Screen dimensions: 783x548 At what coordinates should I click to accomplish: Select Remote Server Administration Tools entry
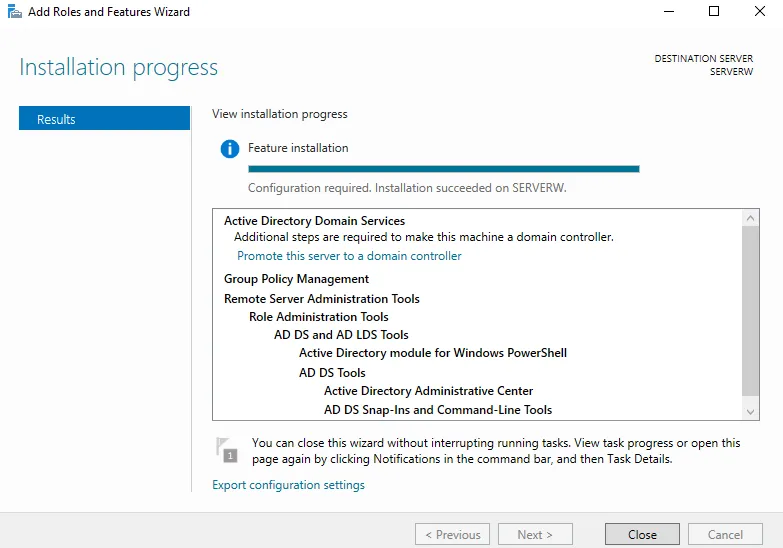tap(322, 299)
